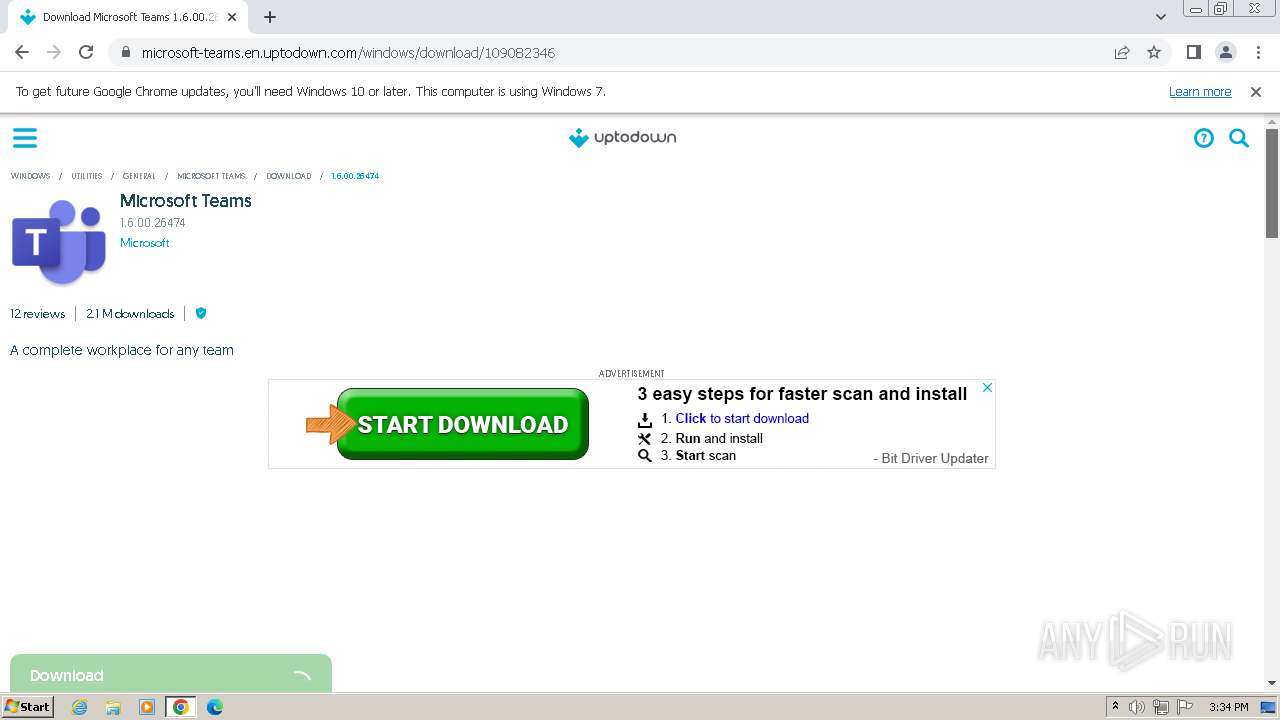Open Windows Explorer folder from taskbar
This screenshot has width=1280, height=720.
(113, 707)
